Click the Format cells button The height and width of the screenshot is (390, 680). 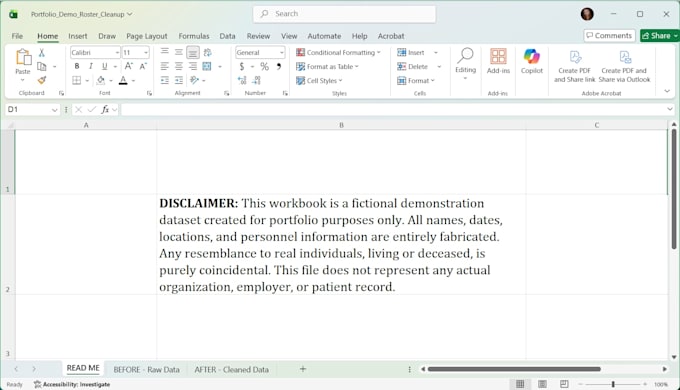click(415, 80)
